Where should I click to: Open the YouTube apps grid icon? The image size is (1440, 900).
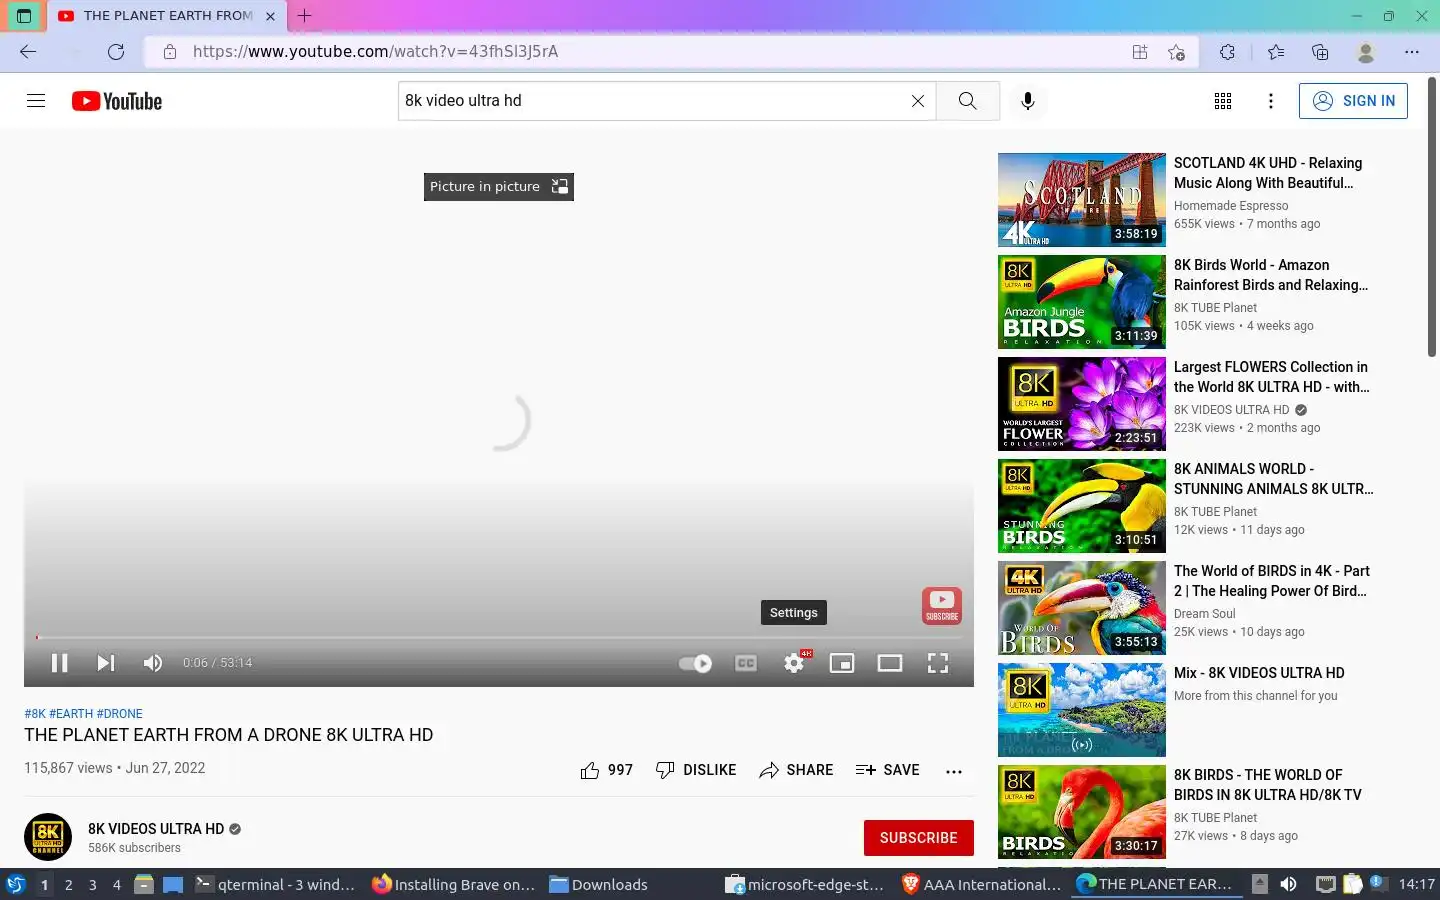[x=1222, y=101]
